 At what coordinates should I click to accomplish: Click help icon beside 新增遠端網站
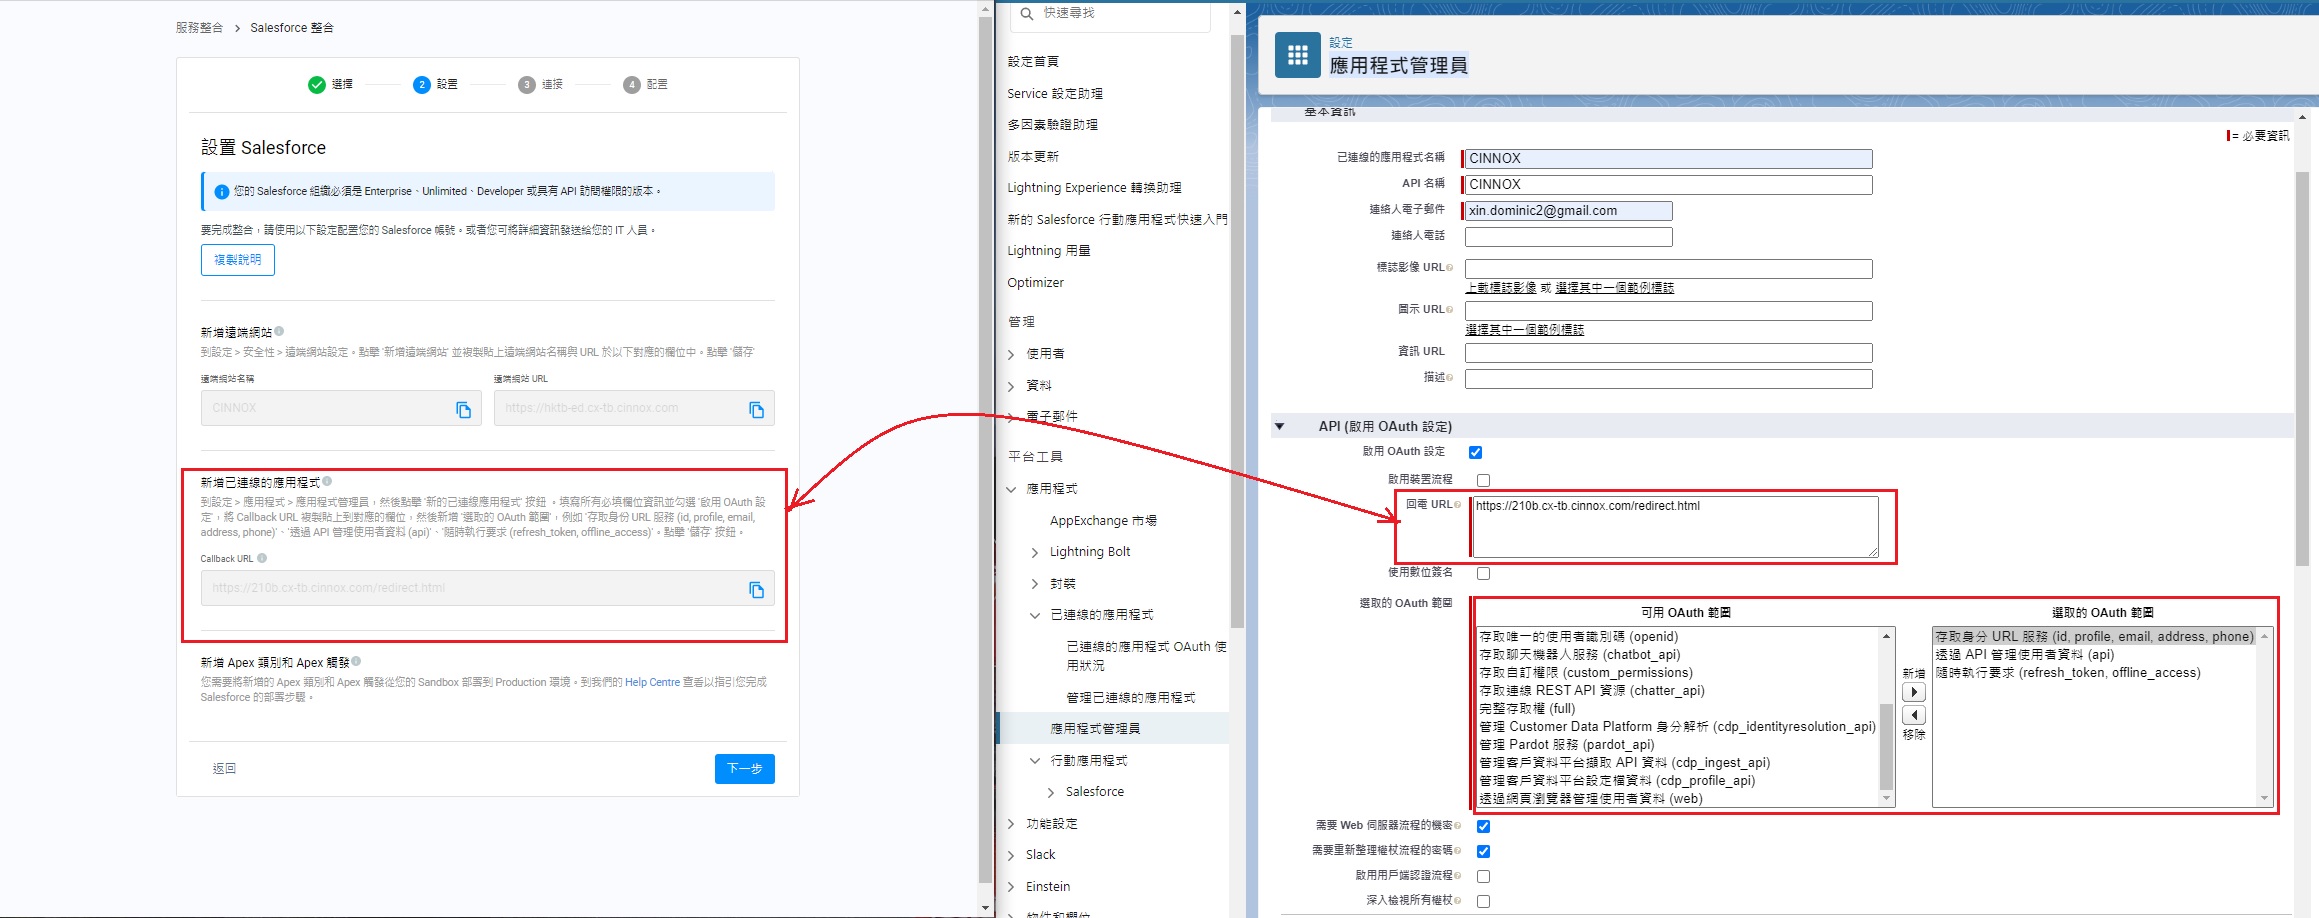point(279,331)
